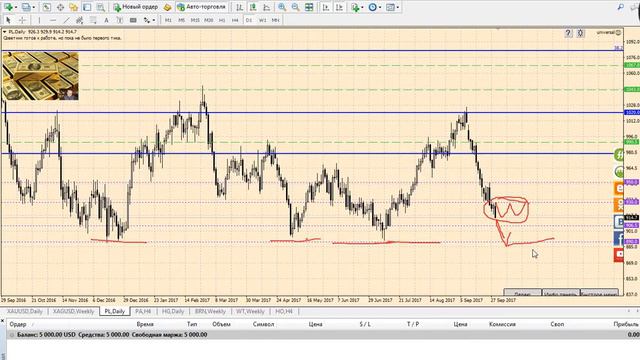
Task: Open the Data Window crosshair icon
Action: [60, 7]
